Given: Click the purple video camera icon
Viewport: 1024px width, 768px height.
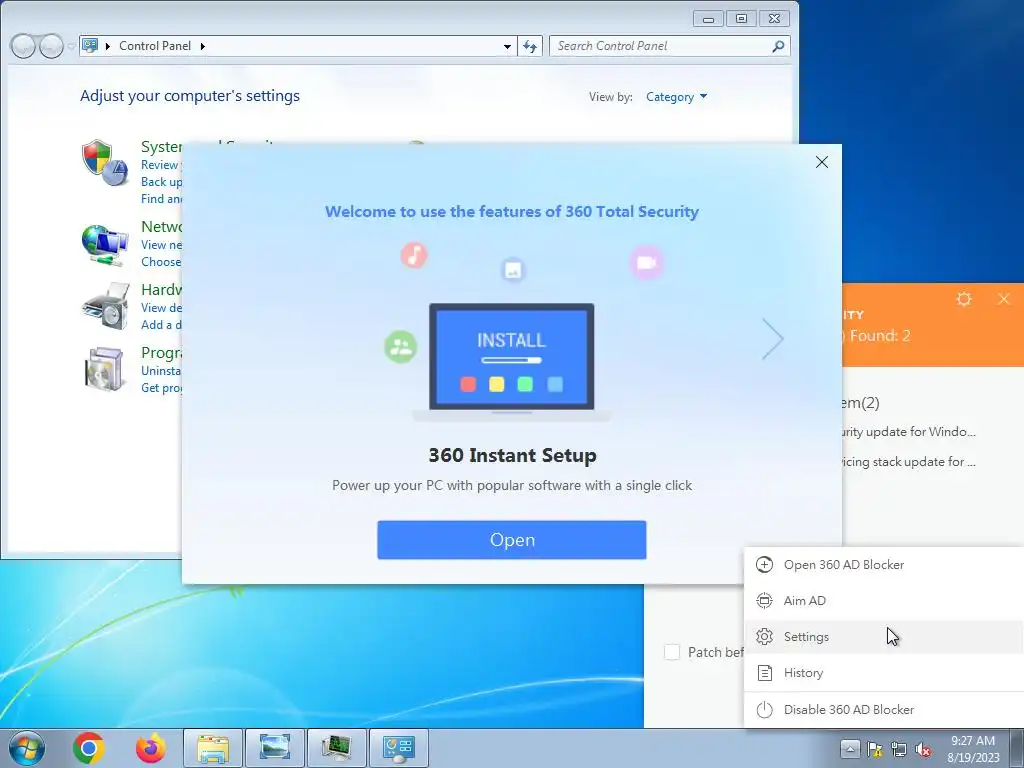Looking at the screenshot, I should pos(646,263).
